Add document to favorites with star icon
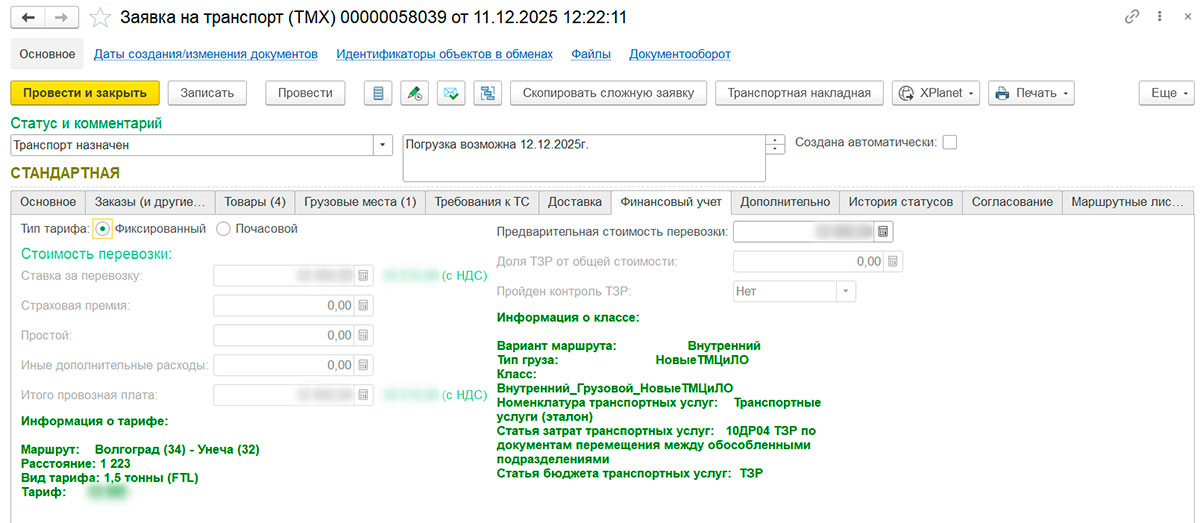 point(99,18)
